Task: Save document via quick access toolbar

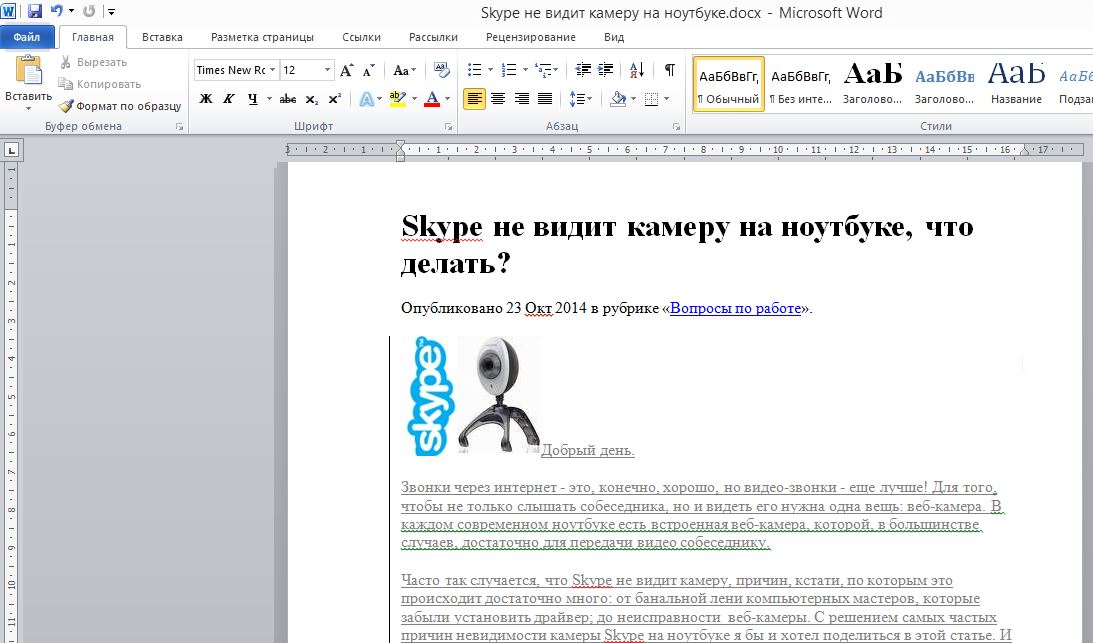Action: click(34, 11)
